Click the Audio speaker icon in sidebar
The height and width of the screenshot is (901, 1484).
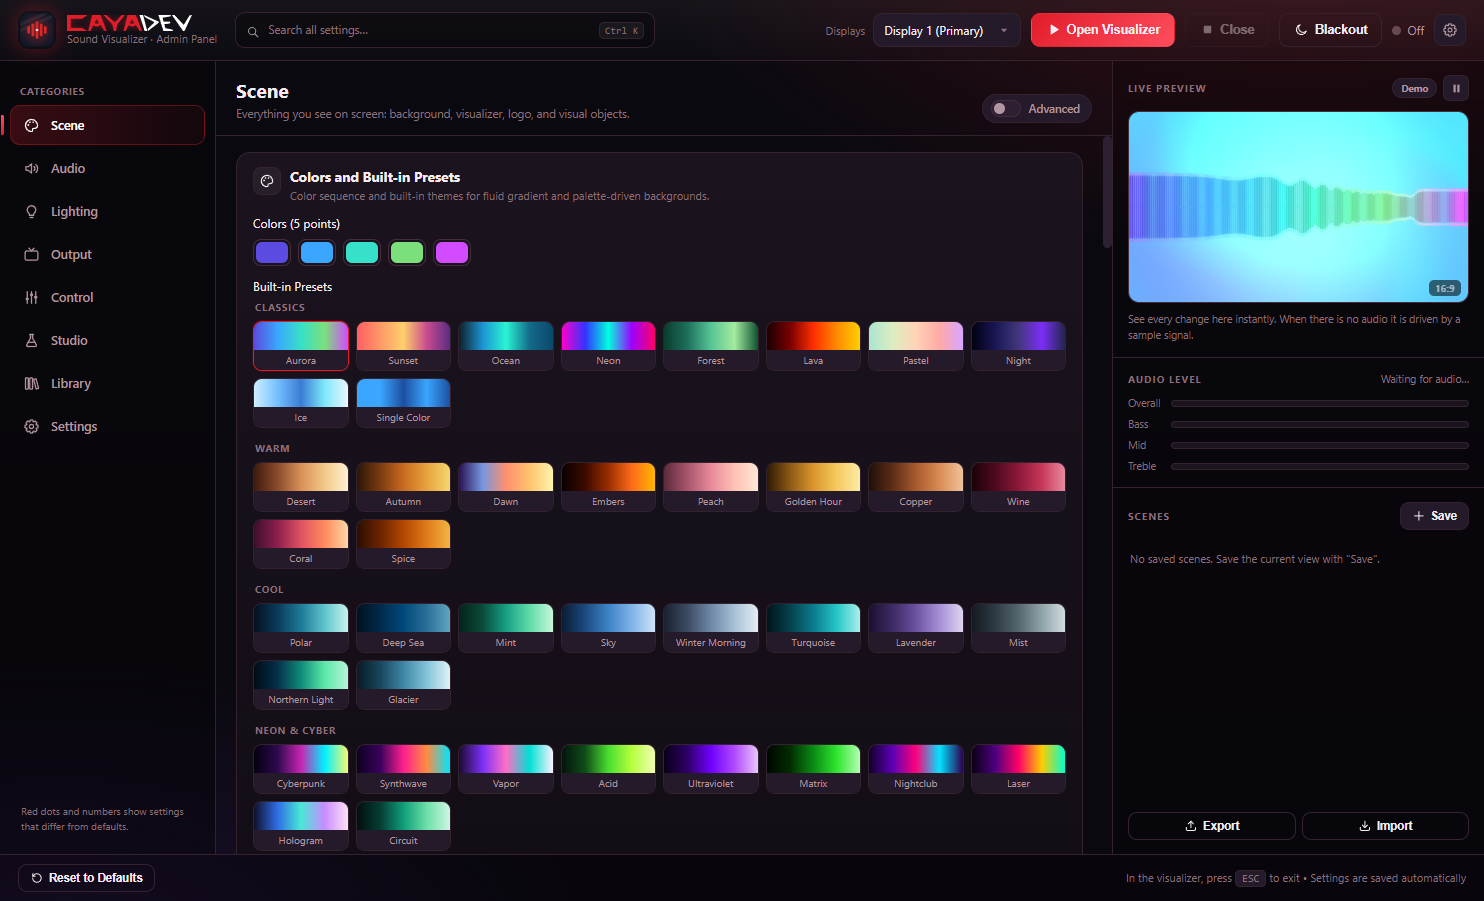click(x=32, y=168)
